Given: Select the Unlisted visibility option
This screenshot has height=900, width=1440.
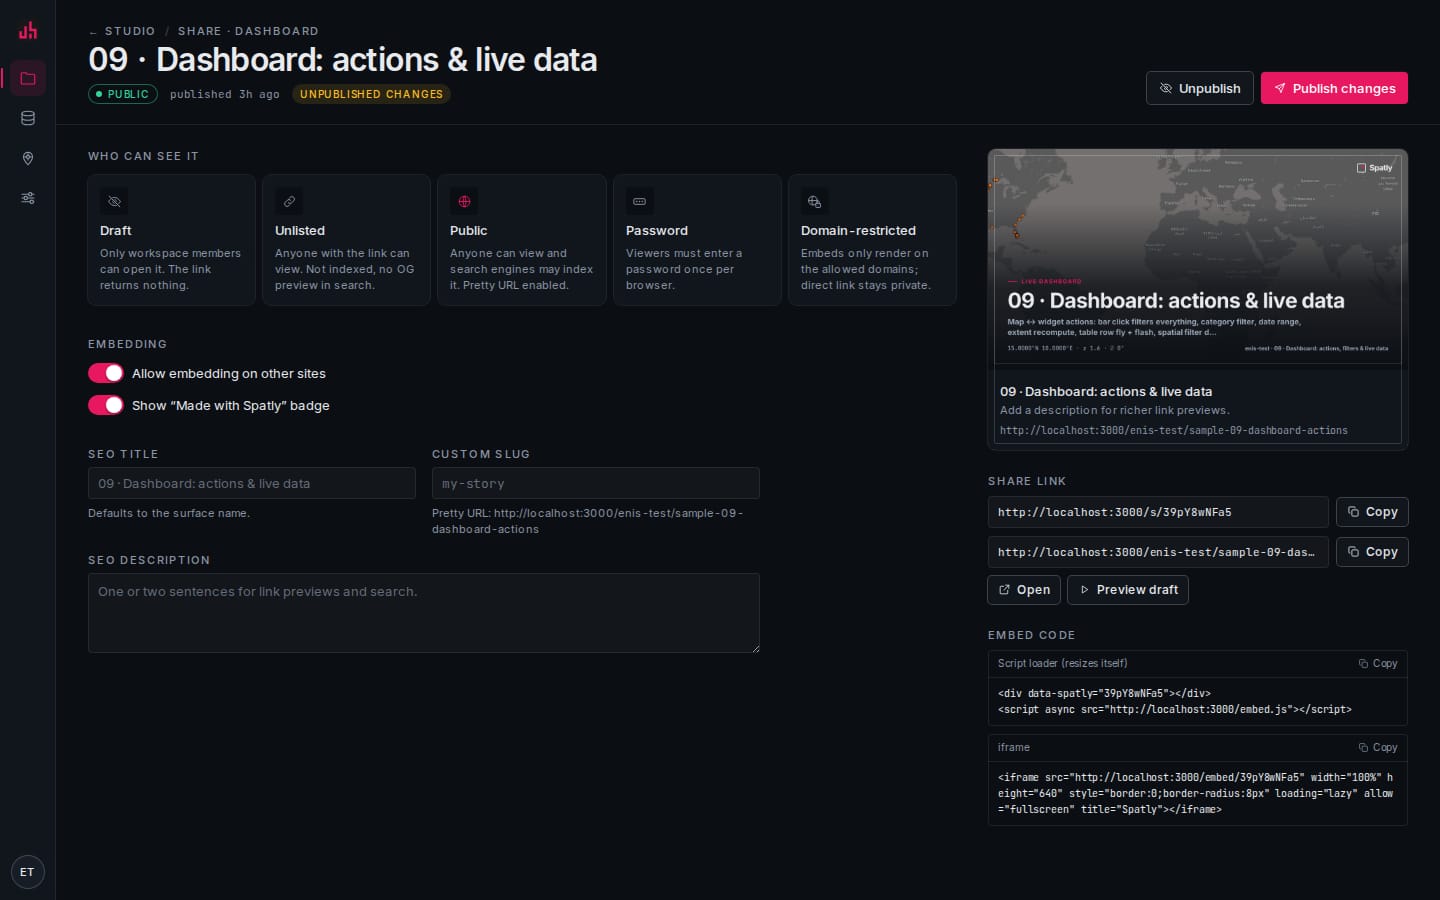Looking at the screenshot, I should (x=346, y=240).
